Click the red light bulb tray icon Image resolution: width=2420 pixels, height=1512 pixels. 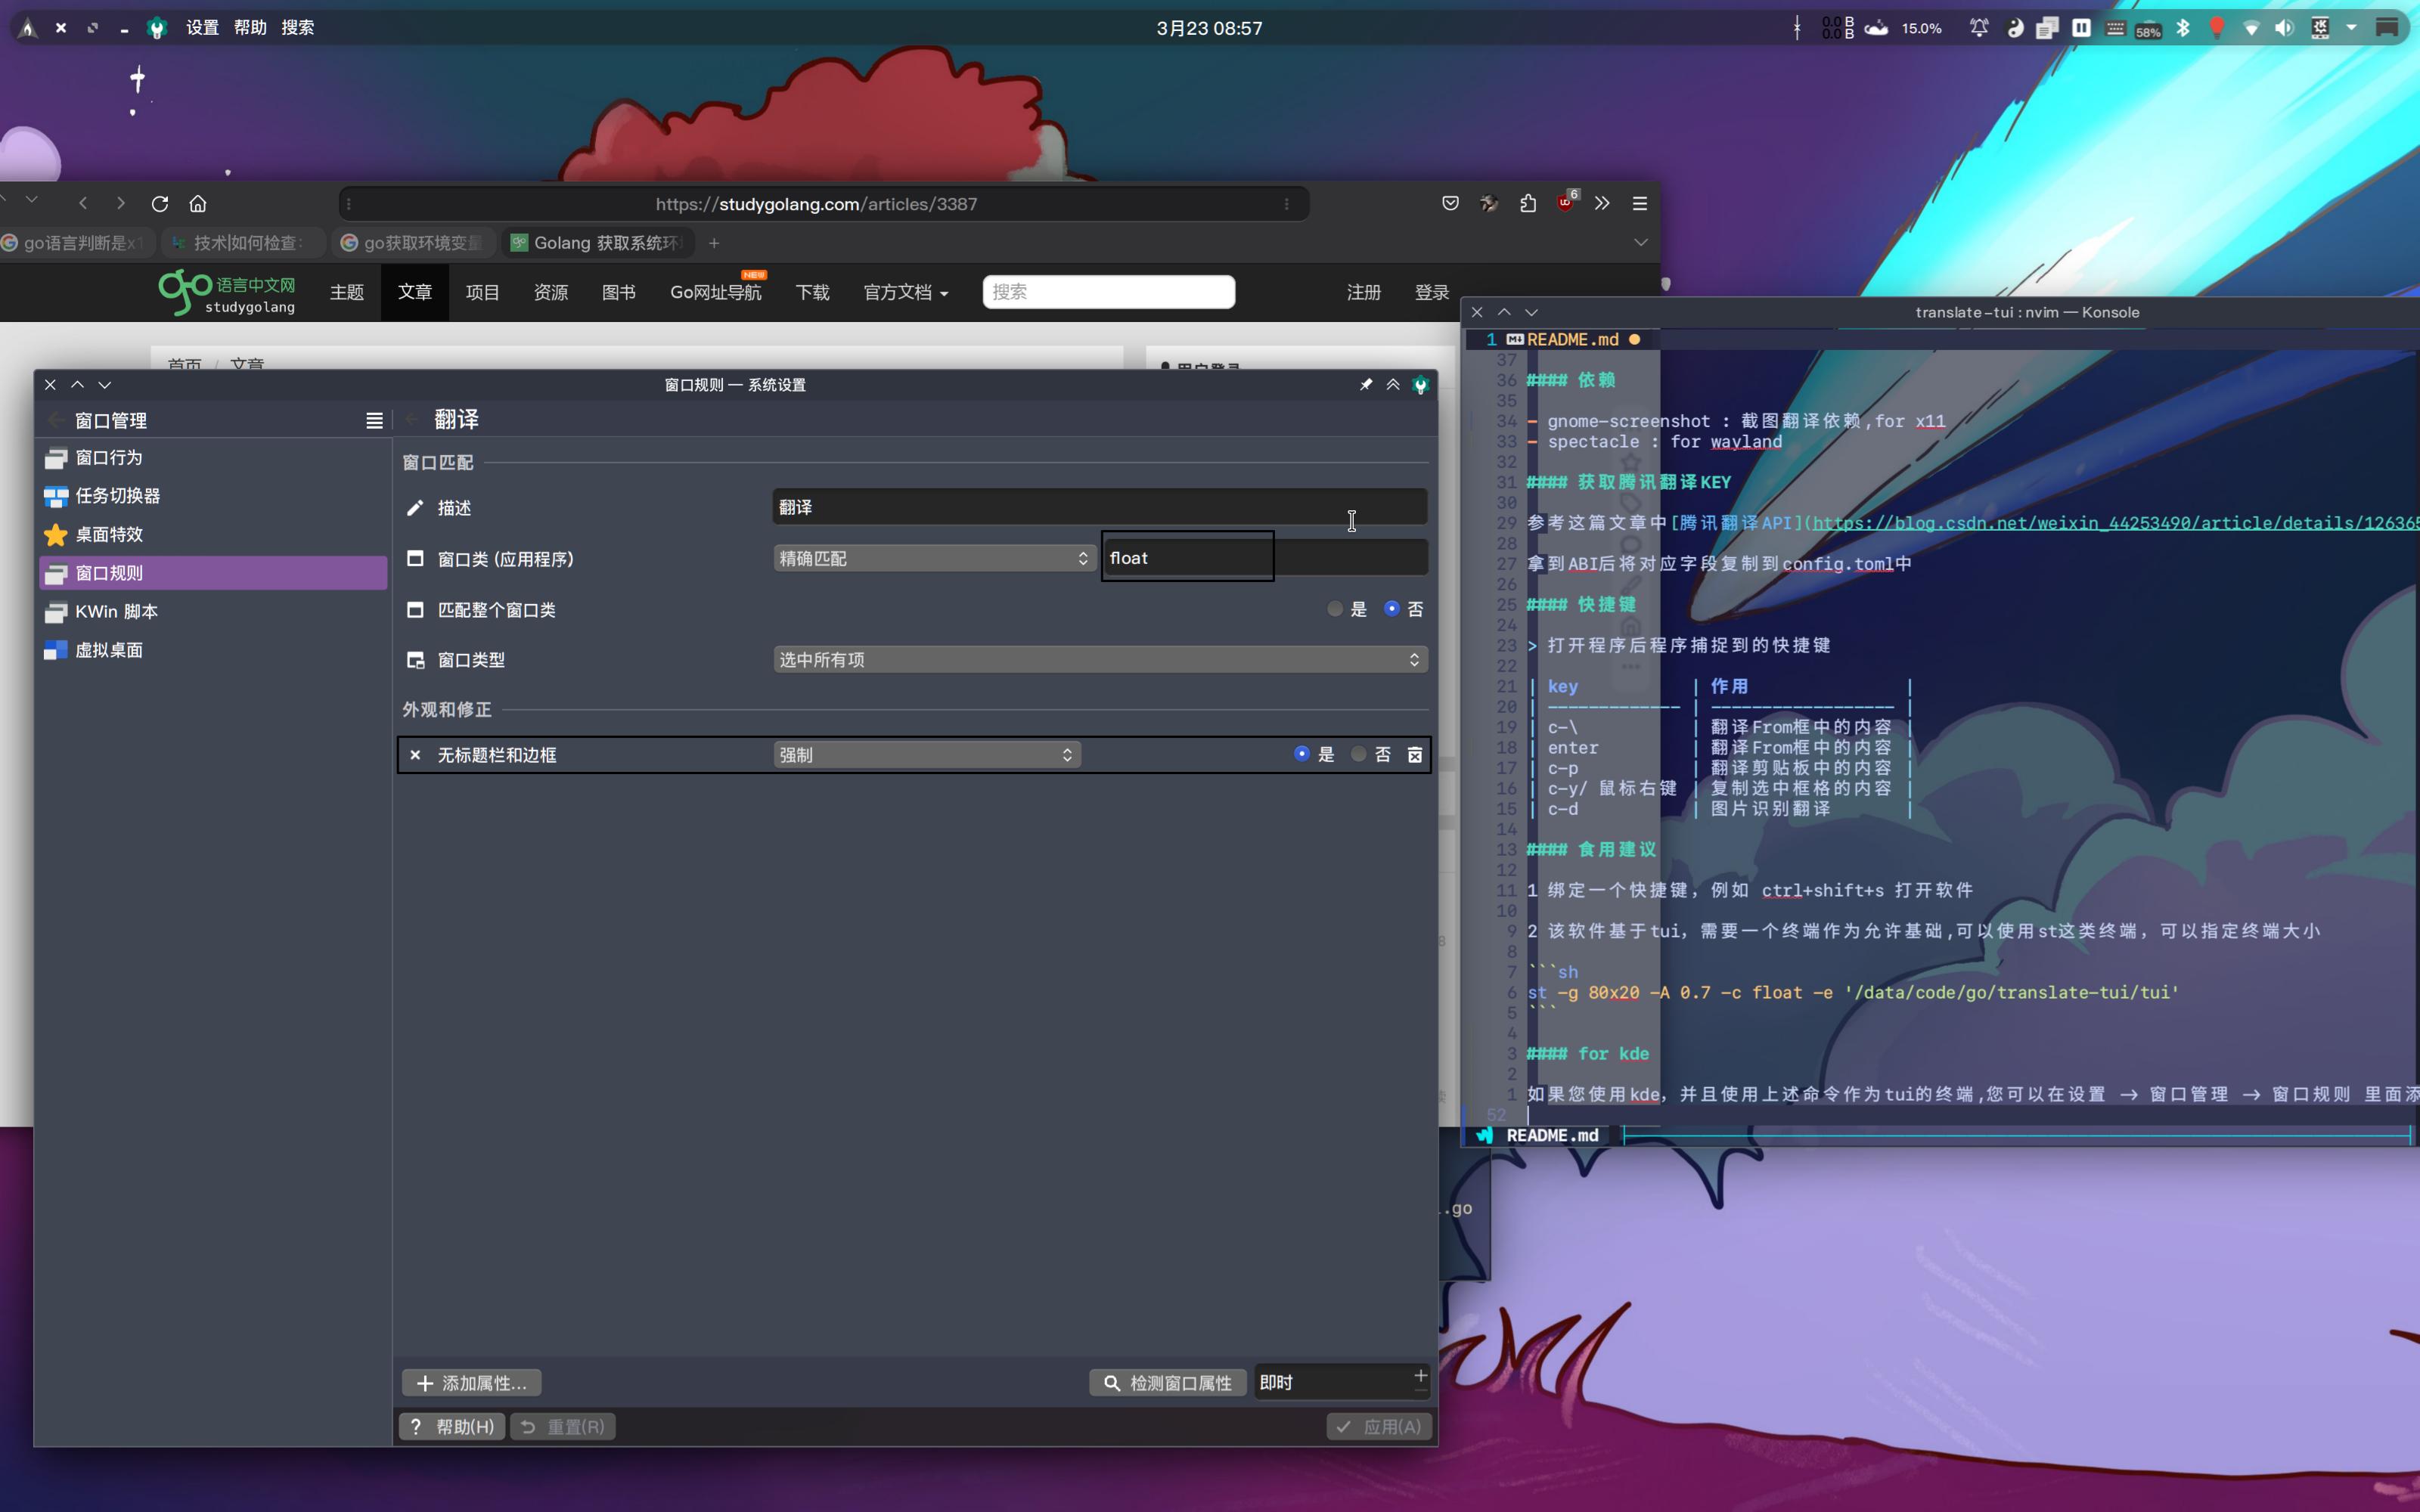tap(2217, 28)
